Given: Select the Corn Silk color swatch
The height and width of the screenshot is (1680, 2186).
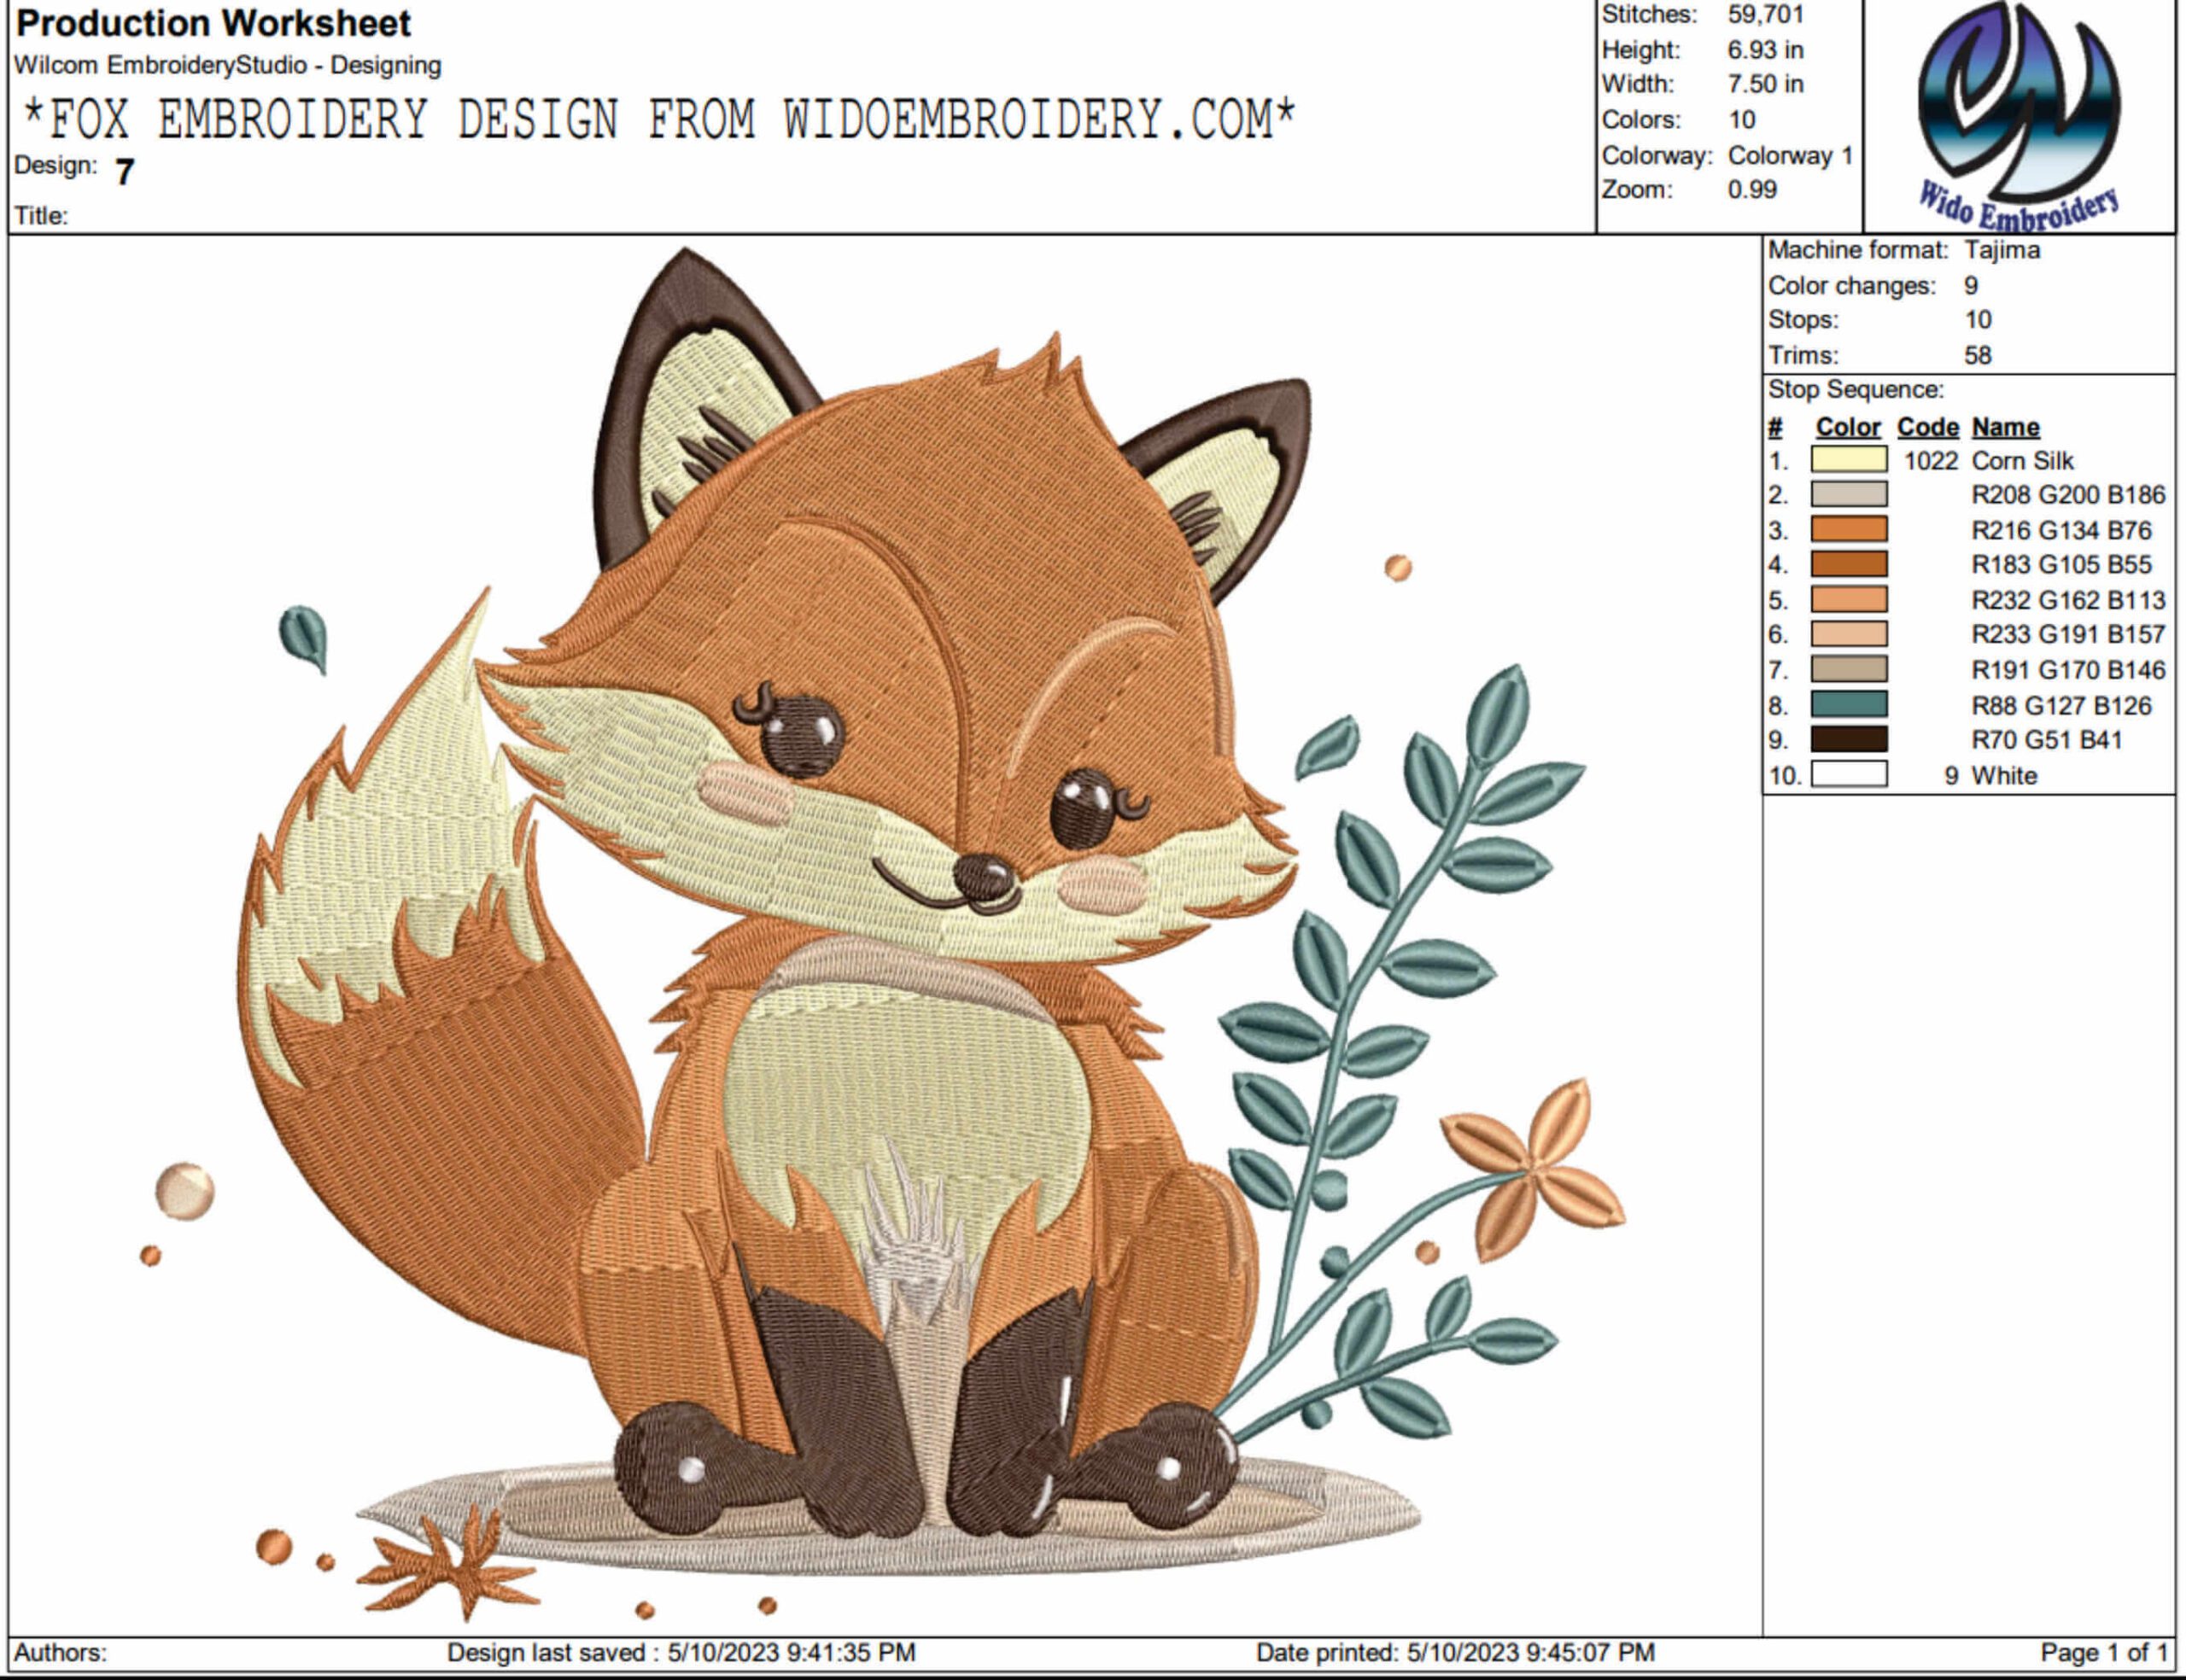Looking at the screenshot, I should point(1848,460).
